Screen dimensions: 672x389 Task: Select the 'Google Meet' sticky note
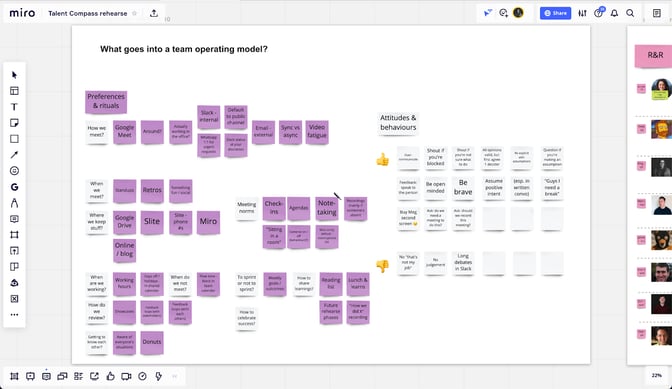(x=124, y=132)
